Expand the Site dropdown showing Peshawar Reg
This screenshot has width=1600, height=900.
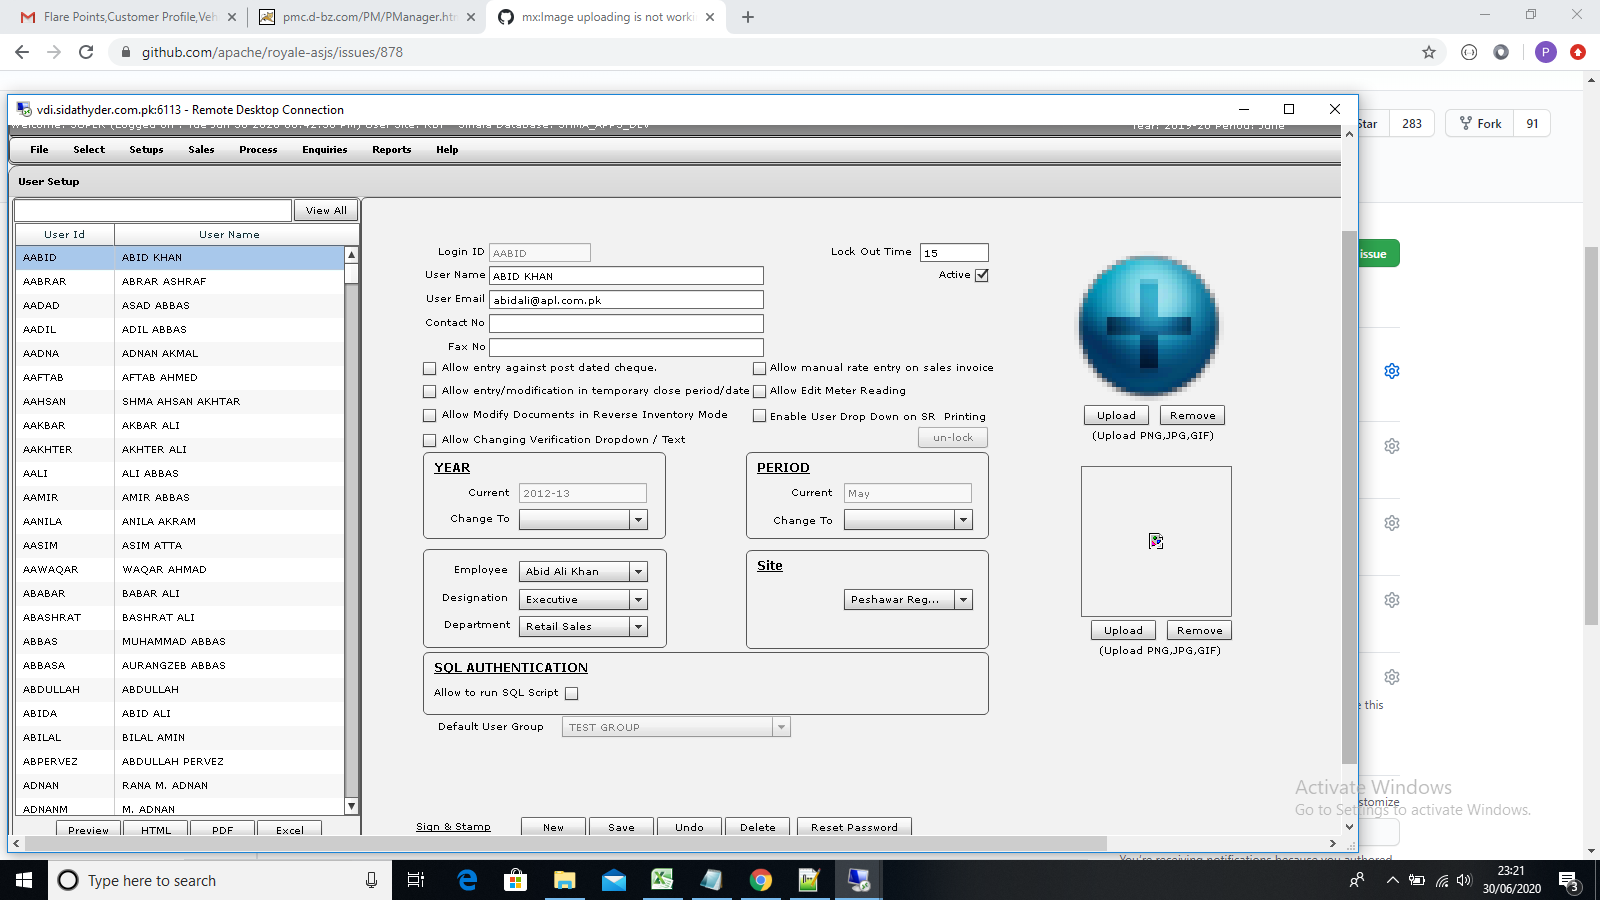coord(963,599)
